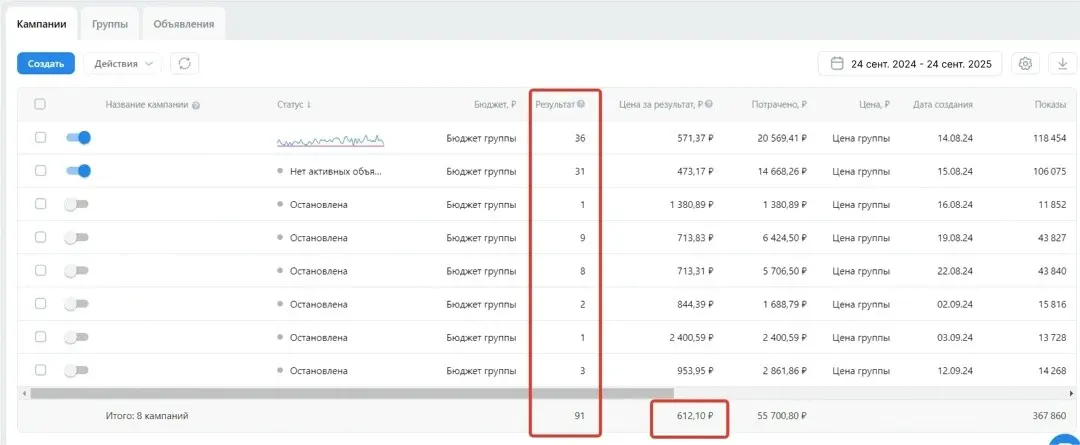
Task: Tick the select-all checkbox in table header
Action: 40,104
